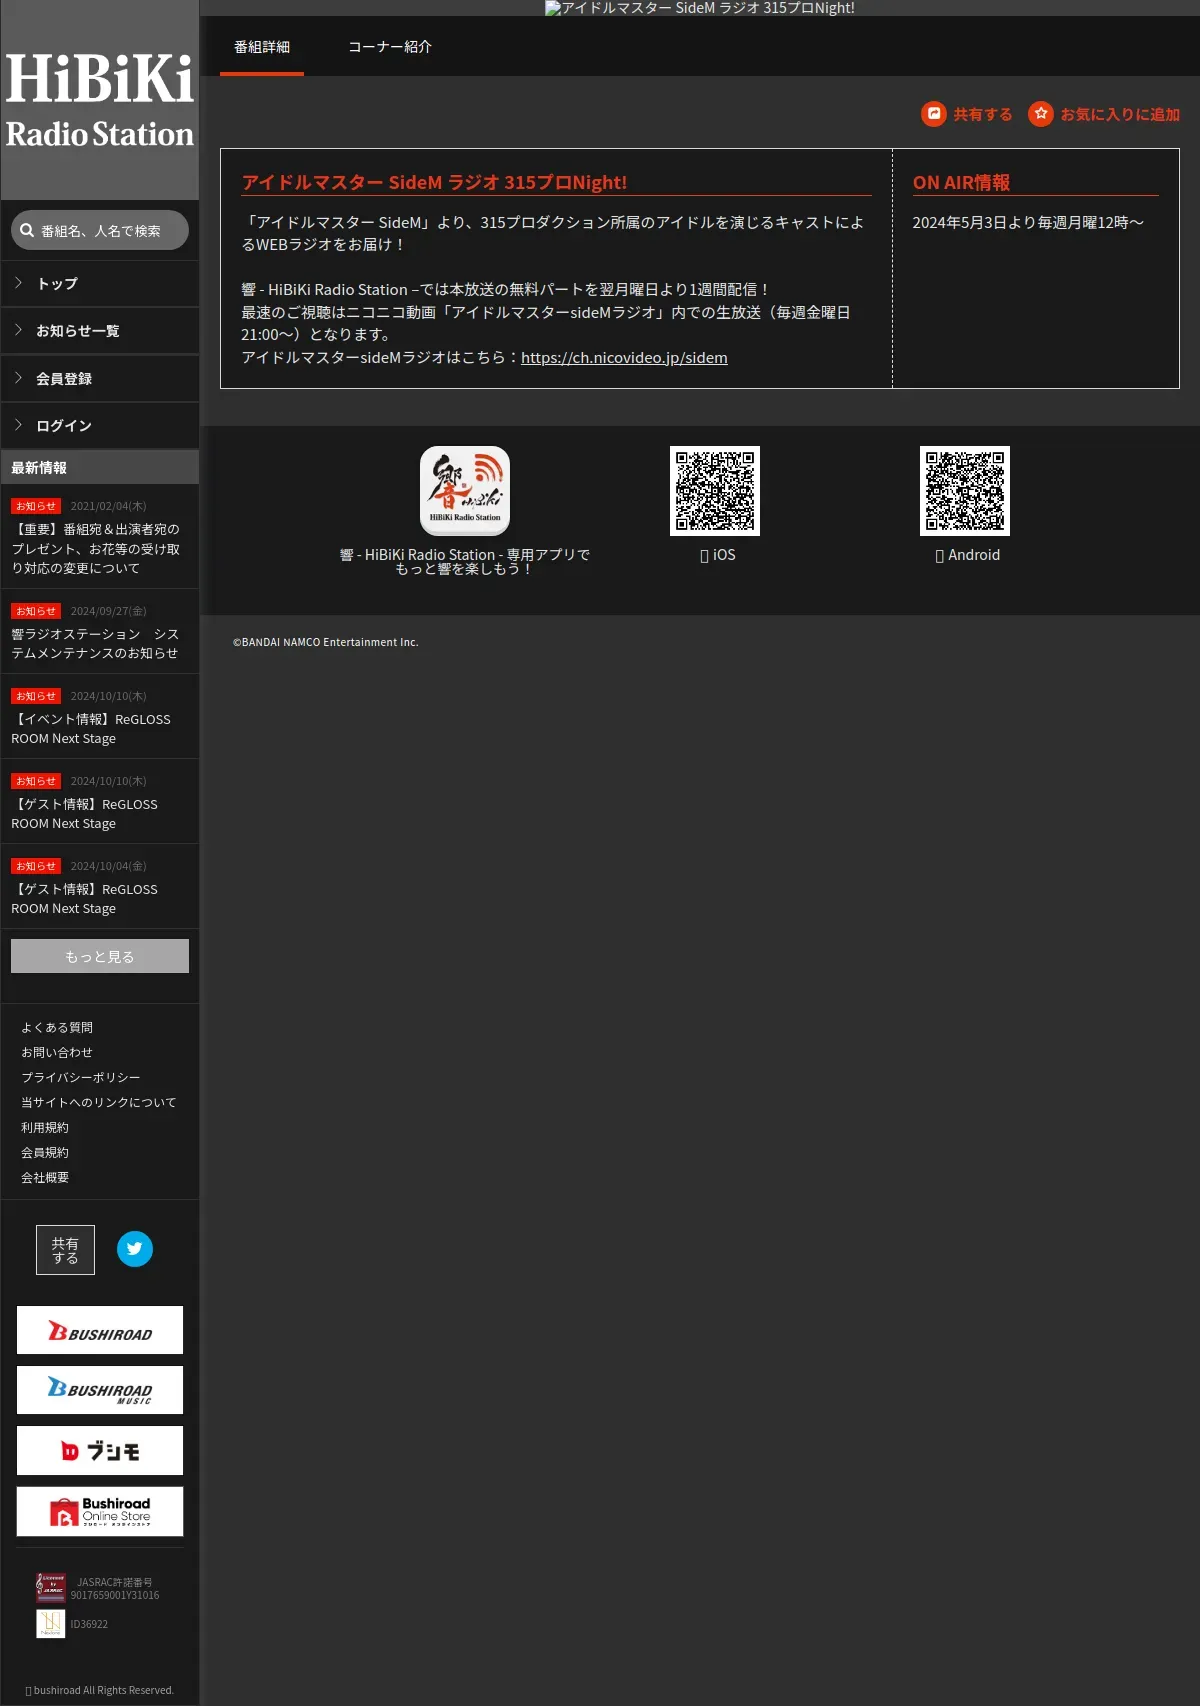Viewport: 1200px width, 1706px height.
Task: Open the 【ゲスト情報】ReGLOSS notice dated 2024/10/10
Action: [x=85, y=814]
